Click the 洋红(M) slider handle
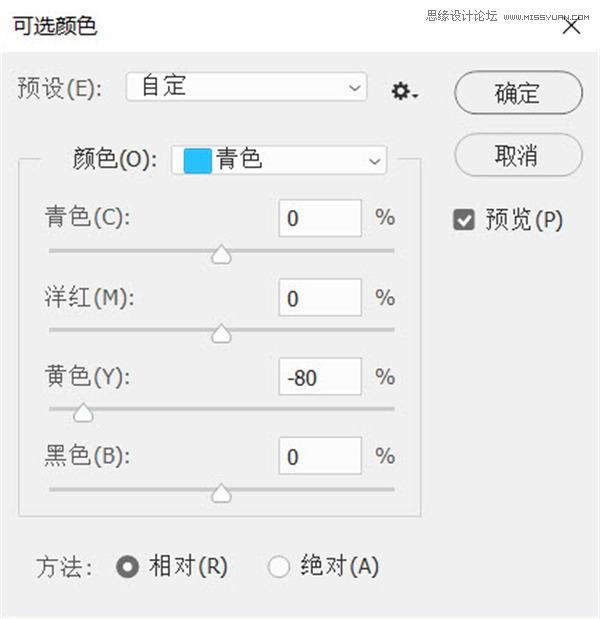600x619 pixels. click(x=221, y=334)
